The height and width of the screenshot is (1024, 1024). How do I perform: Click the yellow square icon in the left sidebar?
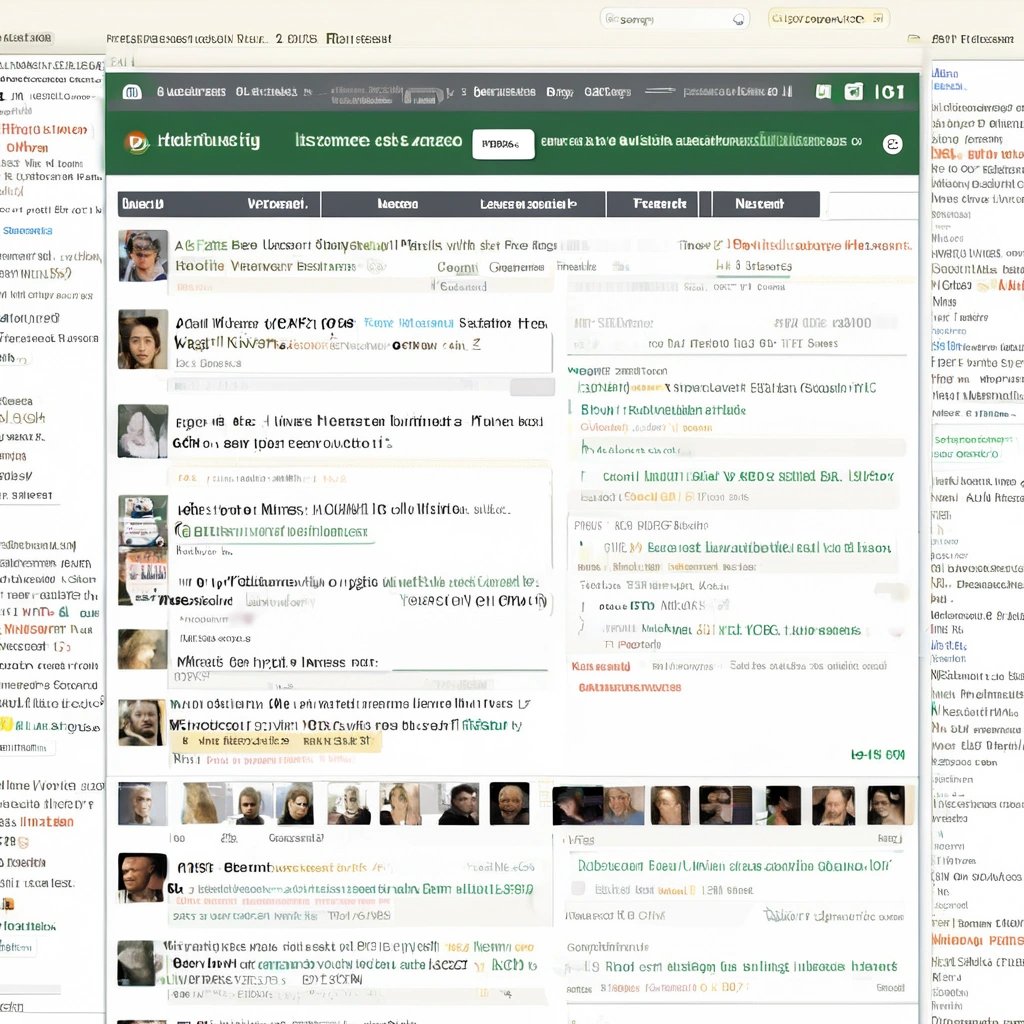tap(6, 724)
